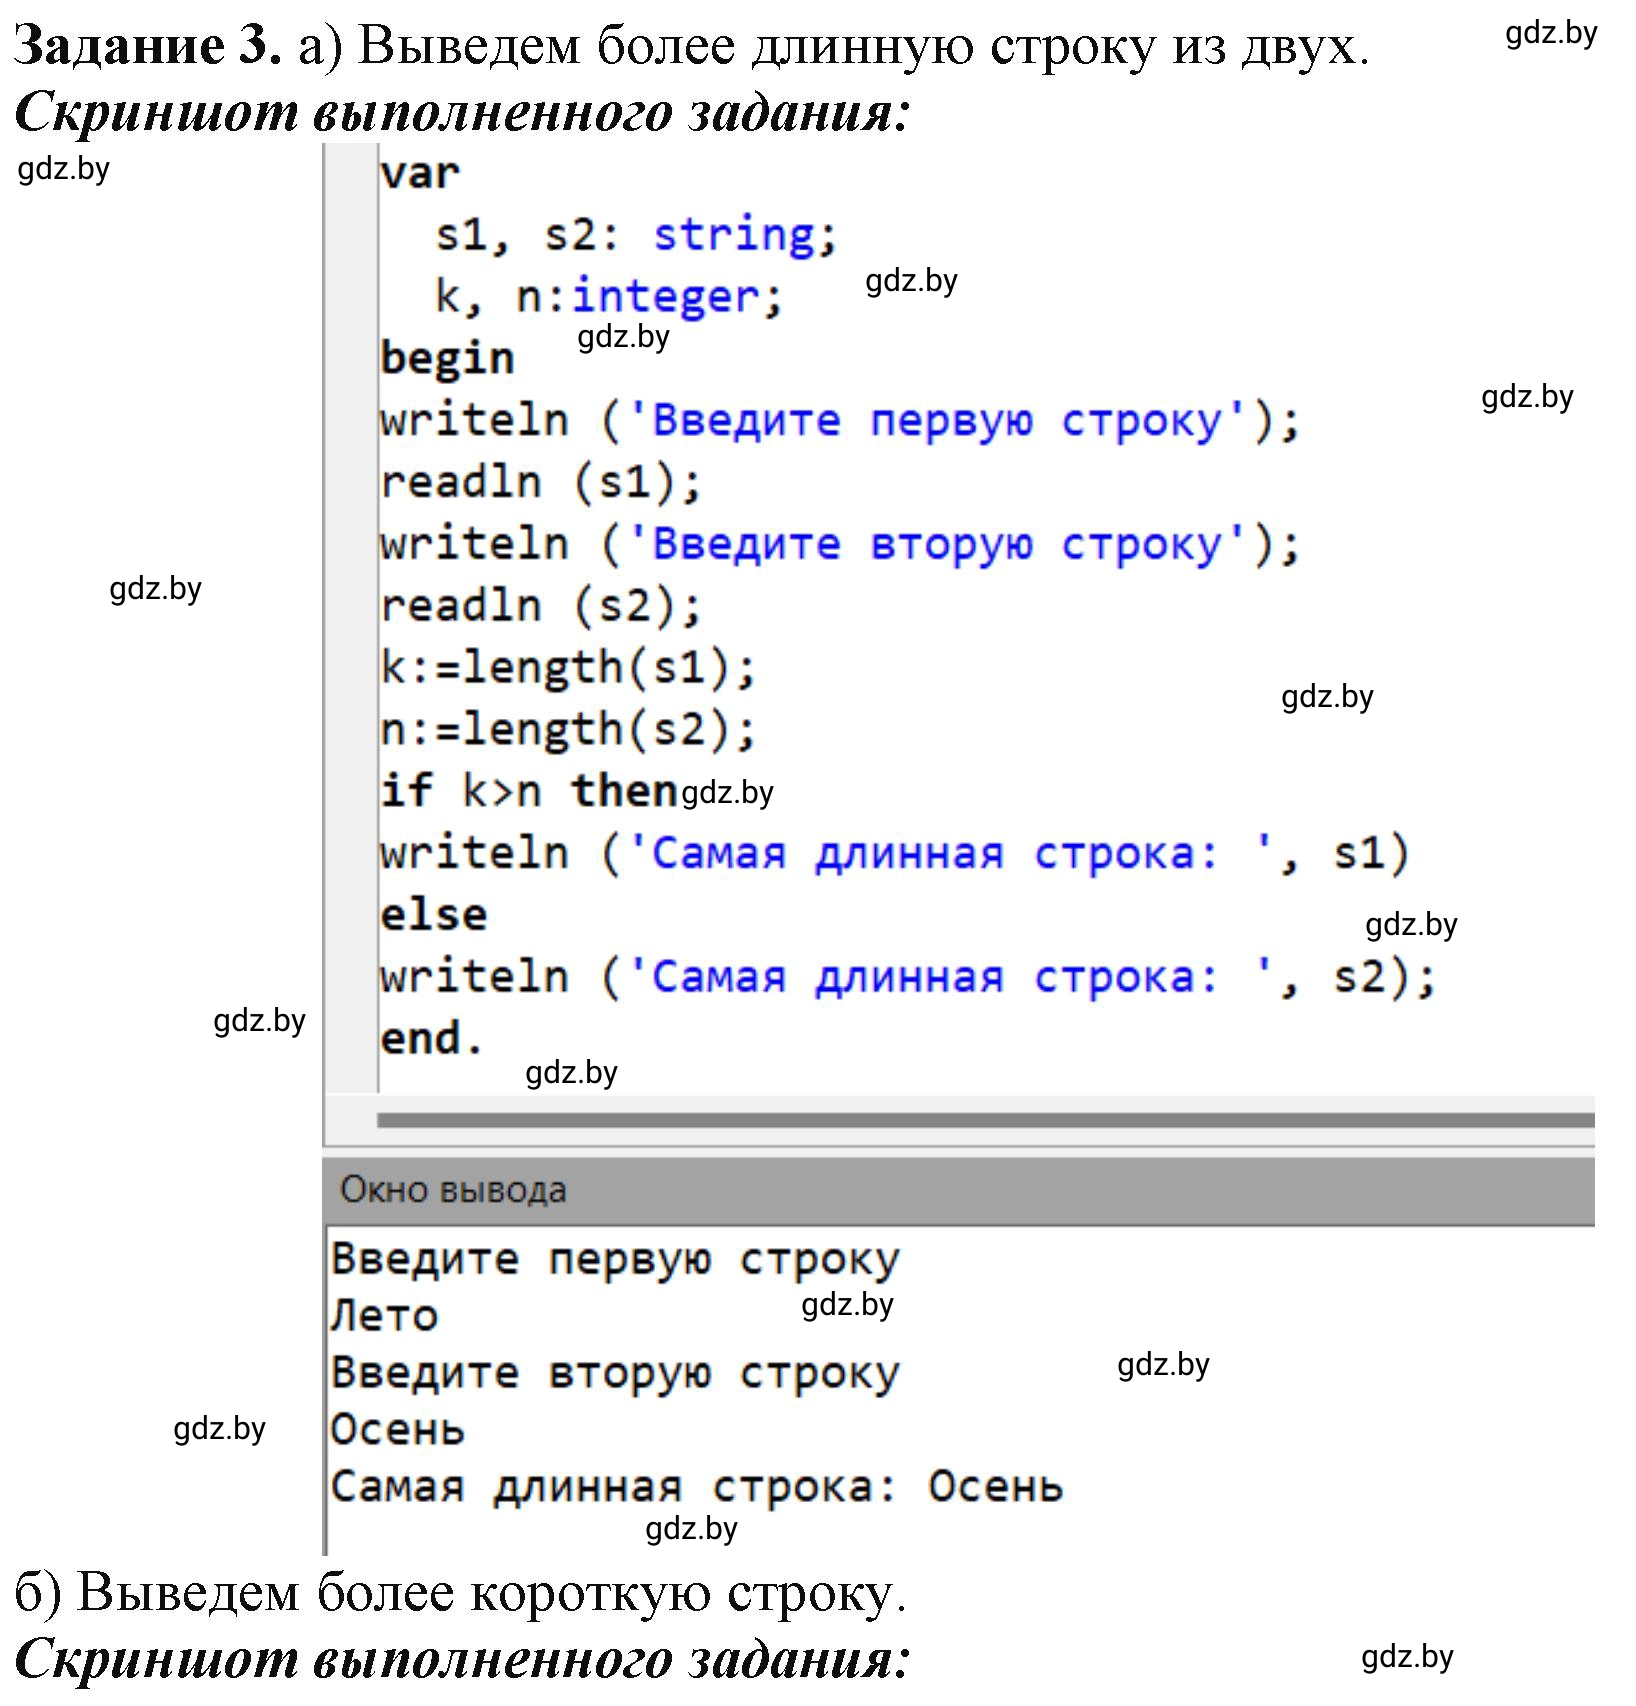Viewport: 1636px width, 1706px height.
Task: Click the 'var' keyword line in the code
Action: coord(419,173)
